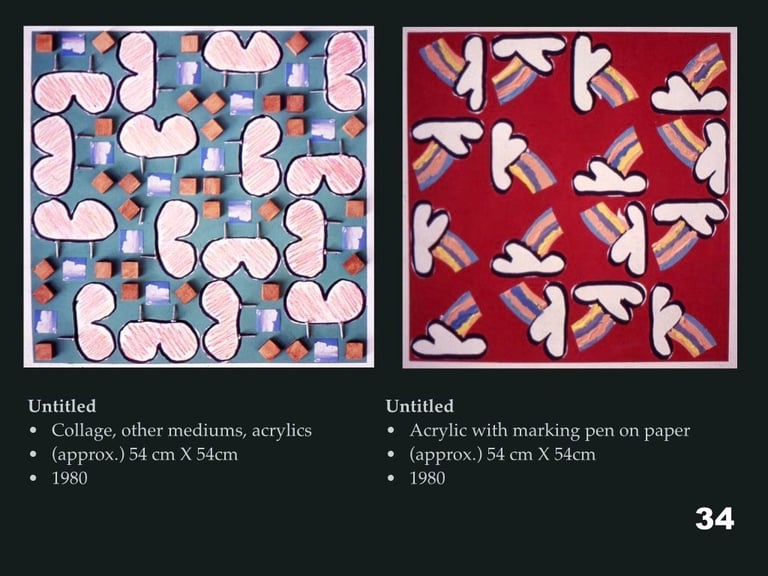768x576 pixels.
Task: Click the bullet before the left "1980"
Action: click(33, 478)
